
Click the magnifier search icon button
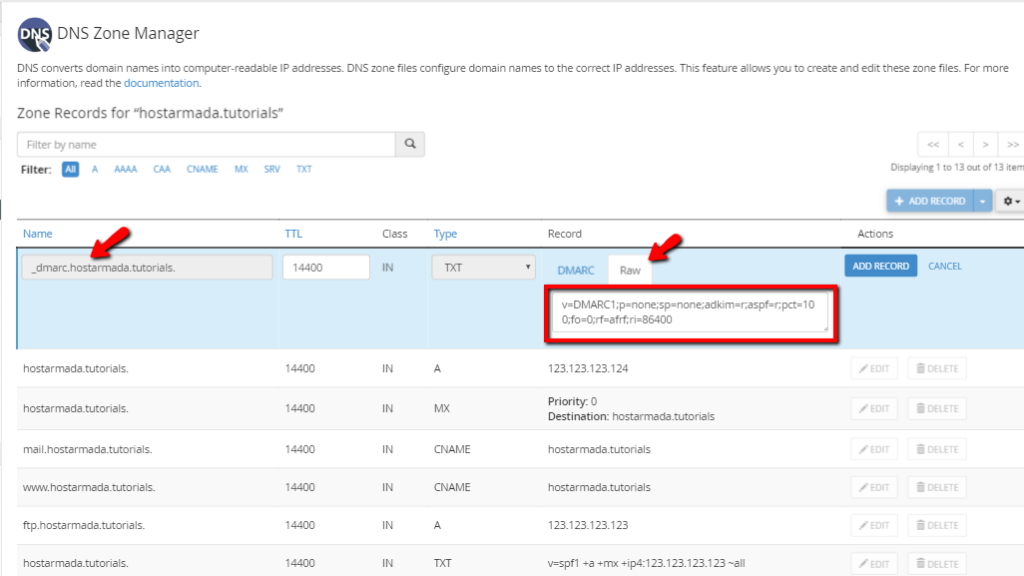410,144
